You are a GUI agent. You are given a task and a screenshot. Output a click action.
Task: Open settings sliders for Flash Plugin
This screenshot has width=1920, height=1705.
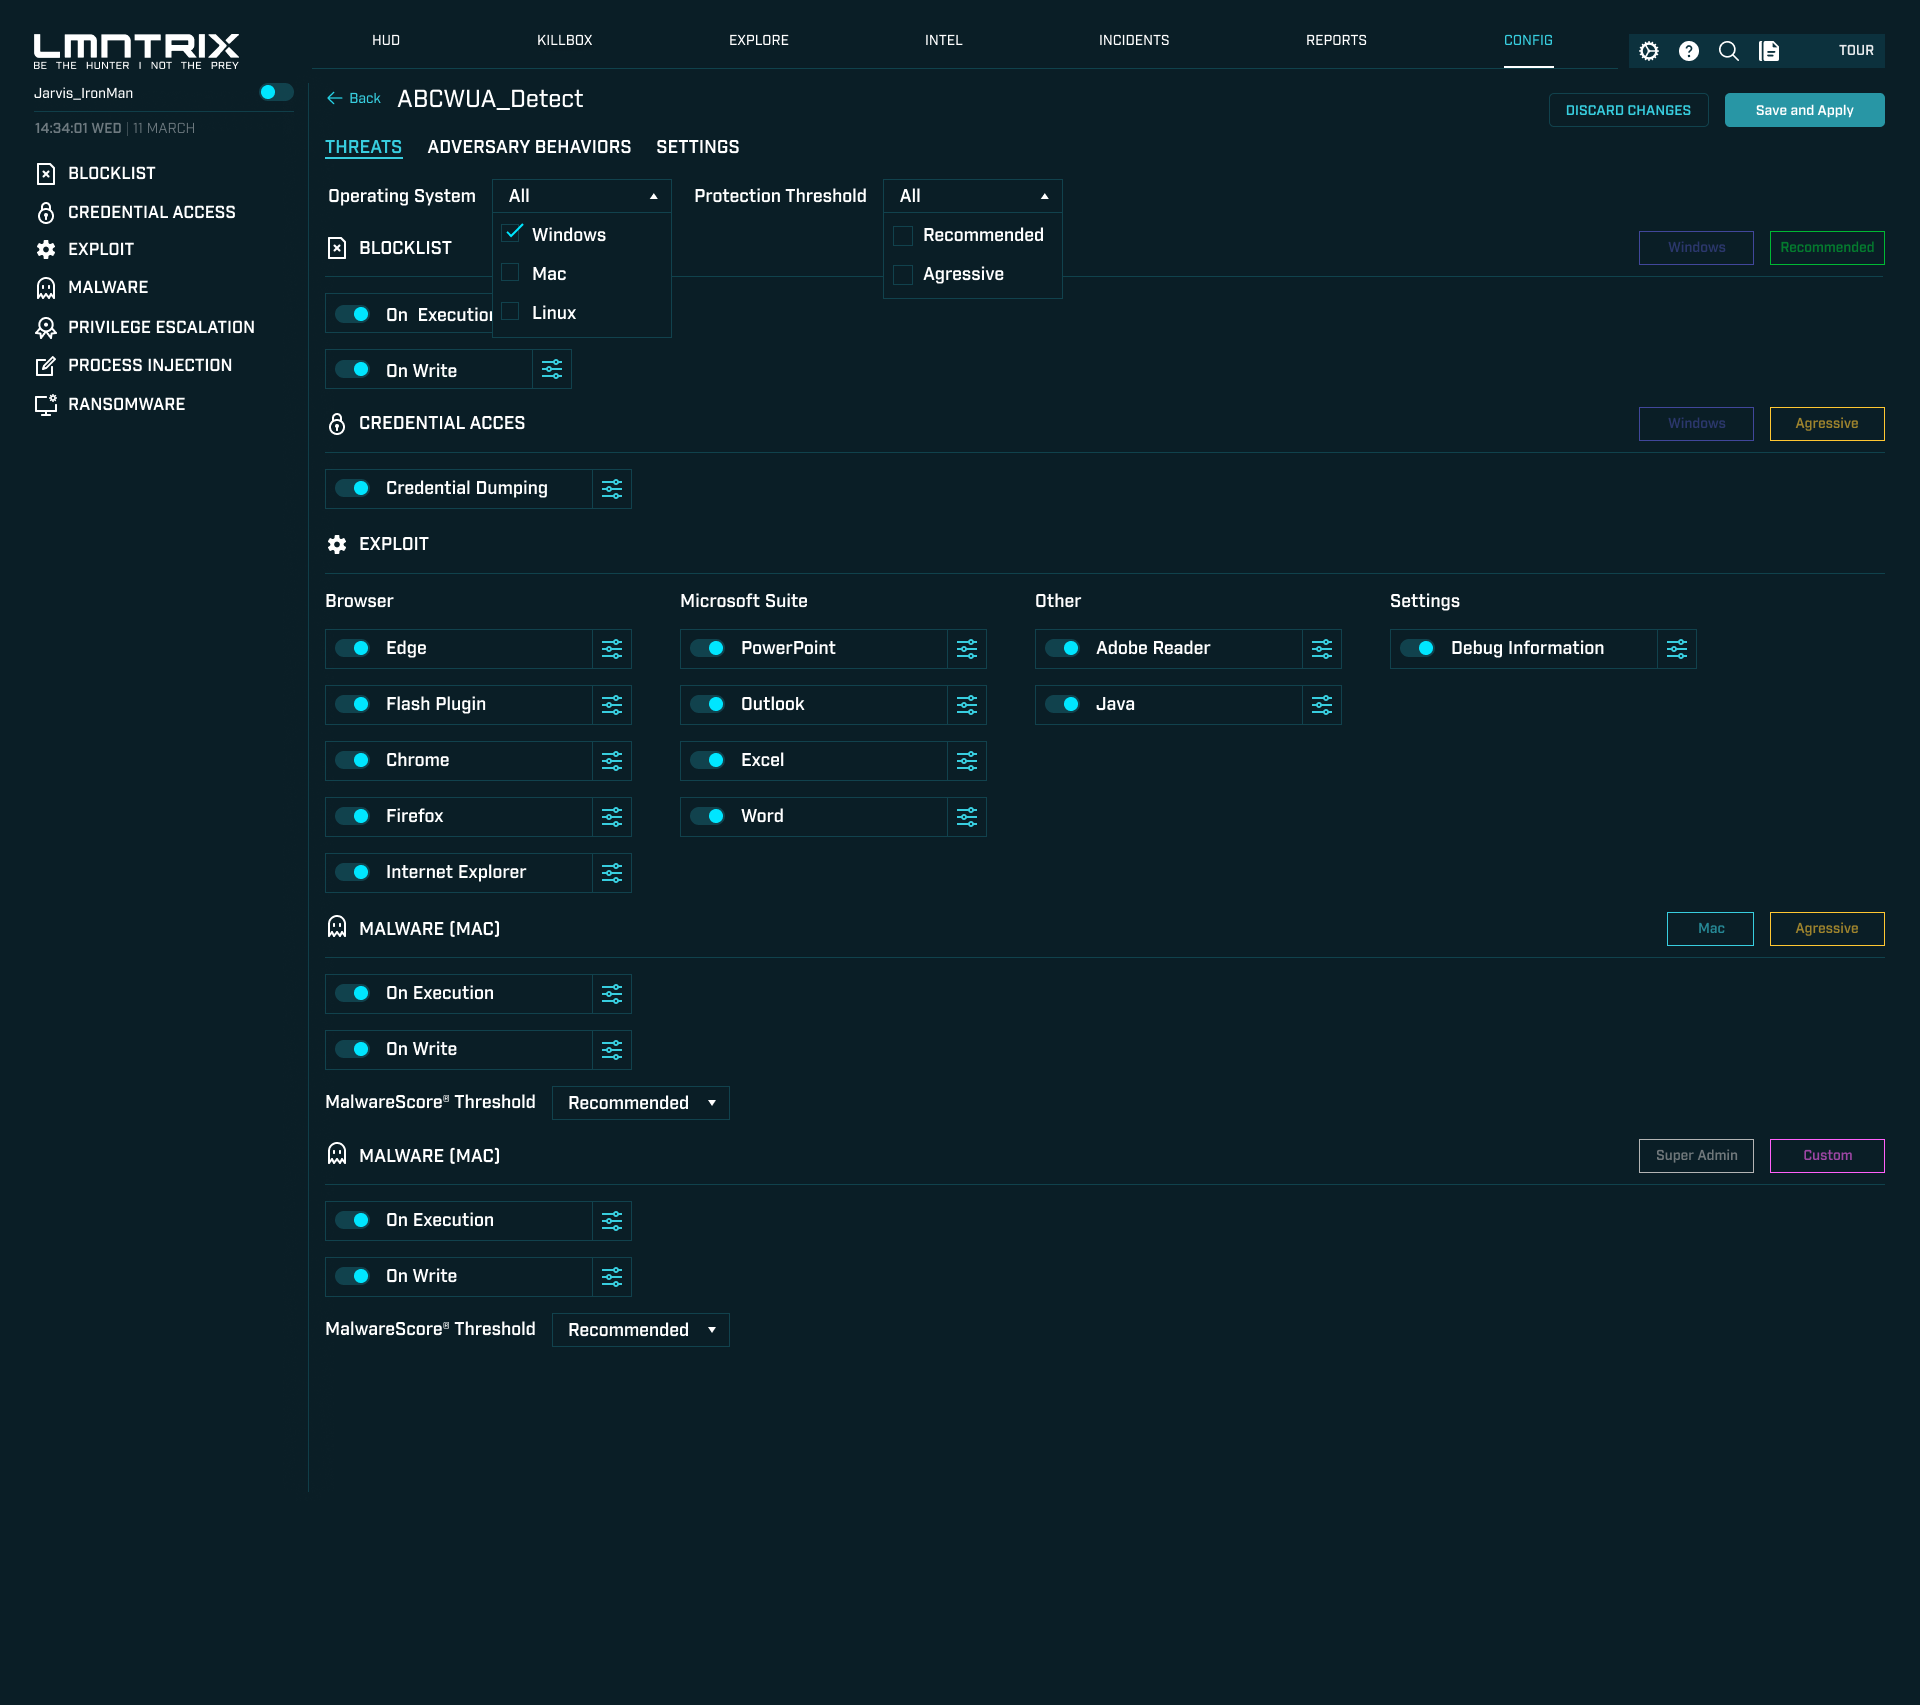pos(612,705)
